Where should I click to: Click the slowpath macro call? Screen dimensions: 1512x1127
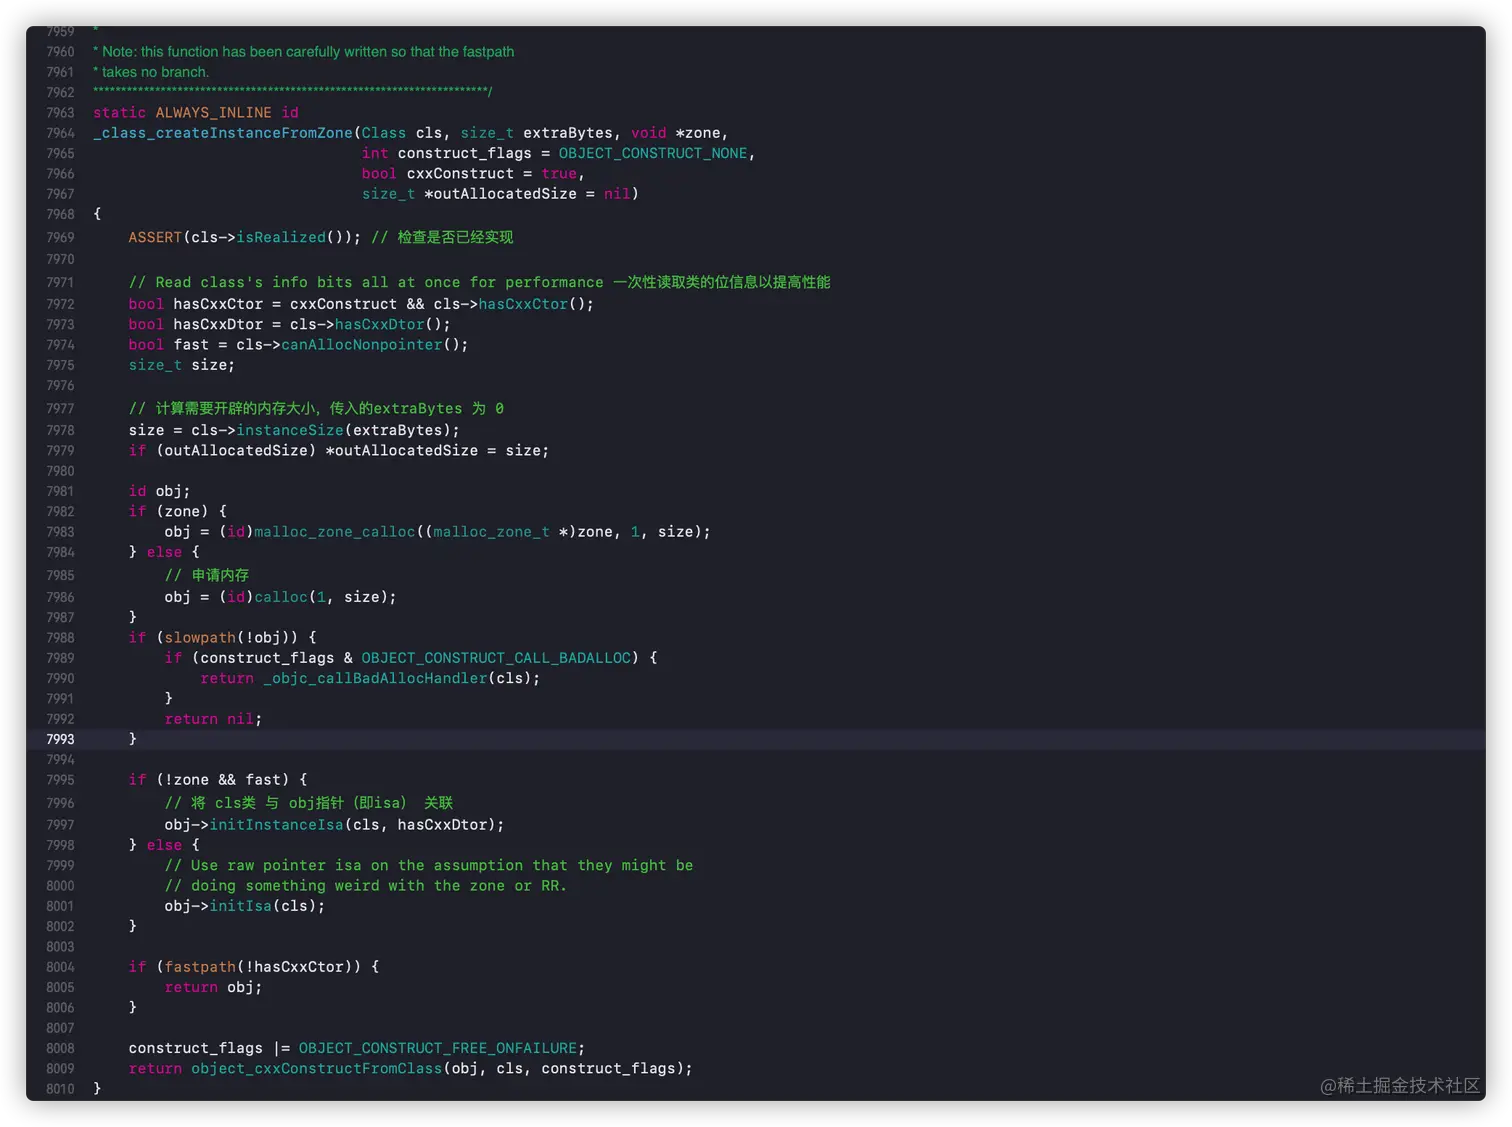point(200,637)
